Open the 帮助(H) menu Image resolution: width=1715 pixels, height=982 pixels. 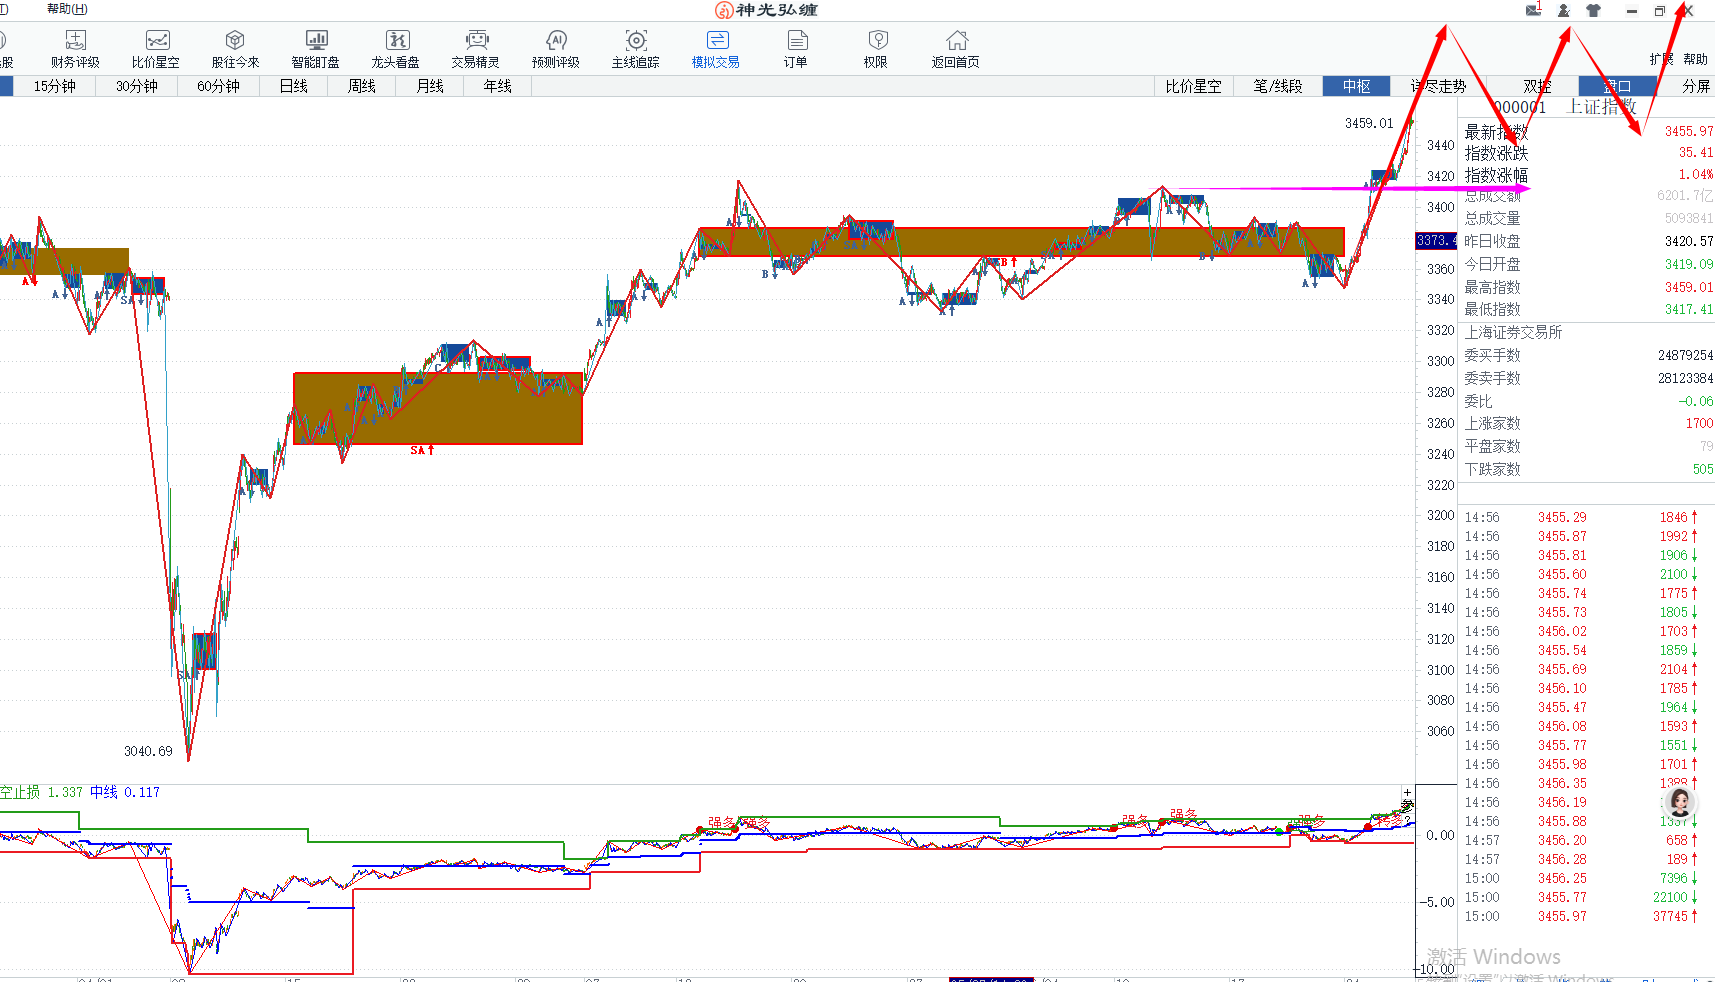[x=67, y=9]
